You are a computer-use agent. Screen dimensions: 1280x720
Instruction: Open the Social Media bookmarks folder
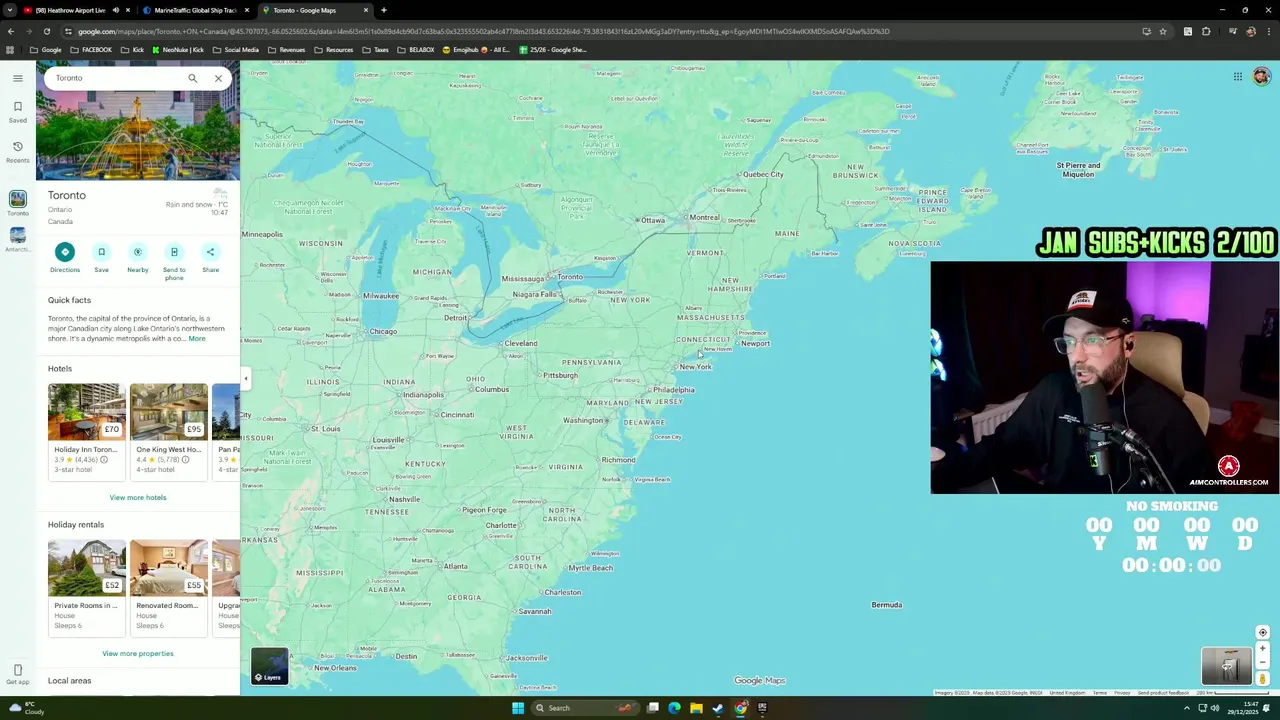point(235,50)
